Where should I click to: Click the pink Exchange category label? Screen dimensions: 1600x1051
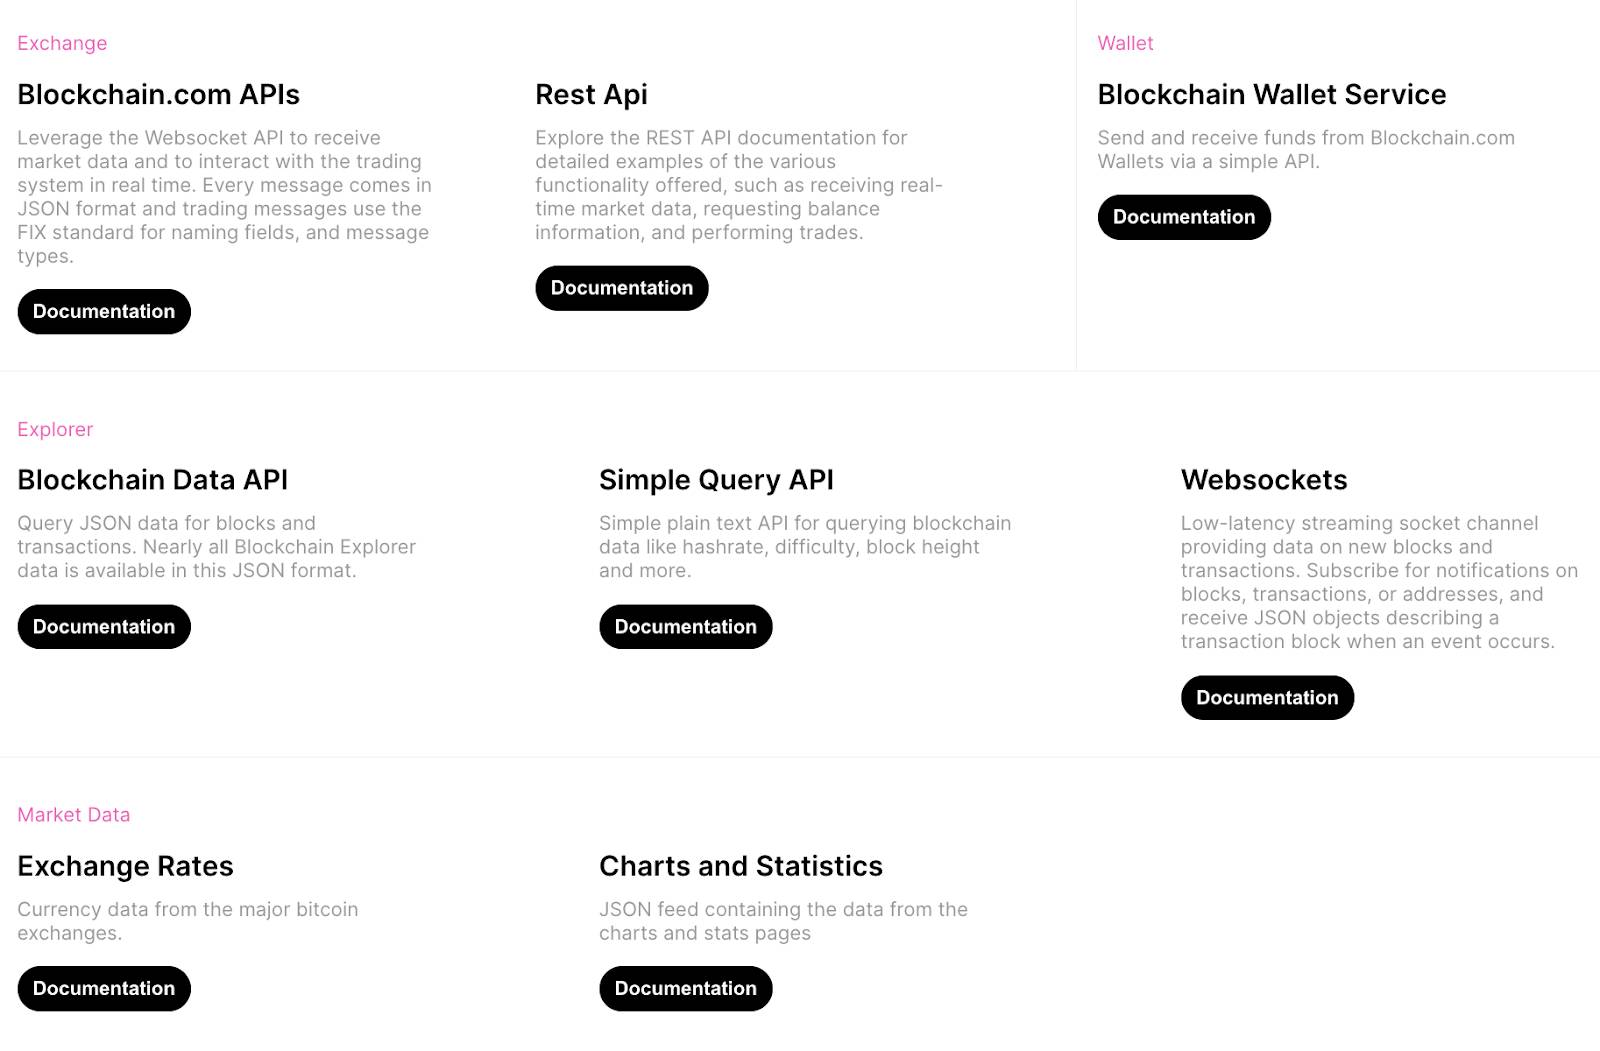click(x=62, y=43)
